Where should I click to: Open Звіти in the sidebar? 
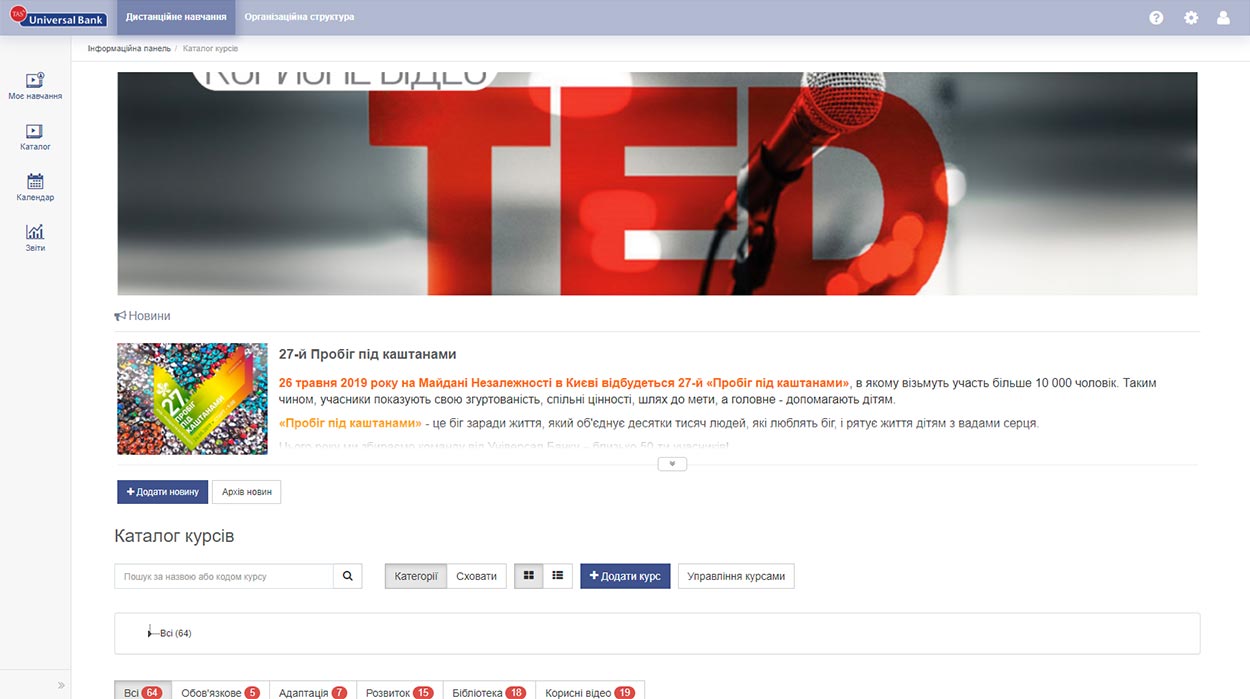click(35, 237)
